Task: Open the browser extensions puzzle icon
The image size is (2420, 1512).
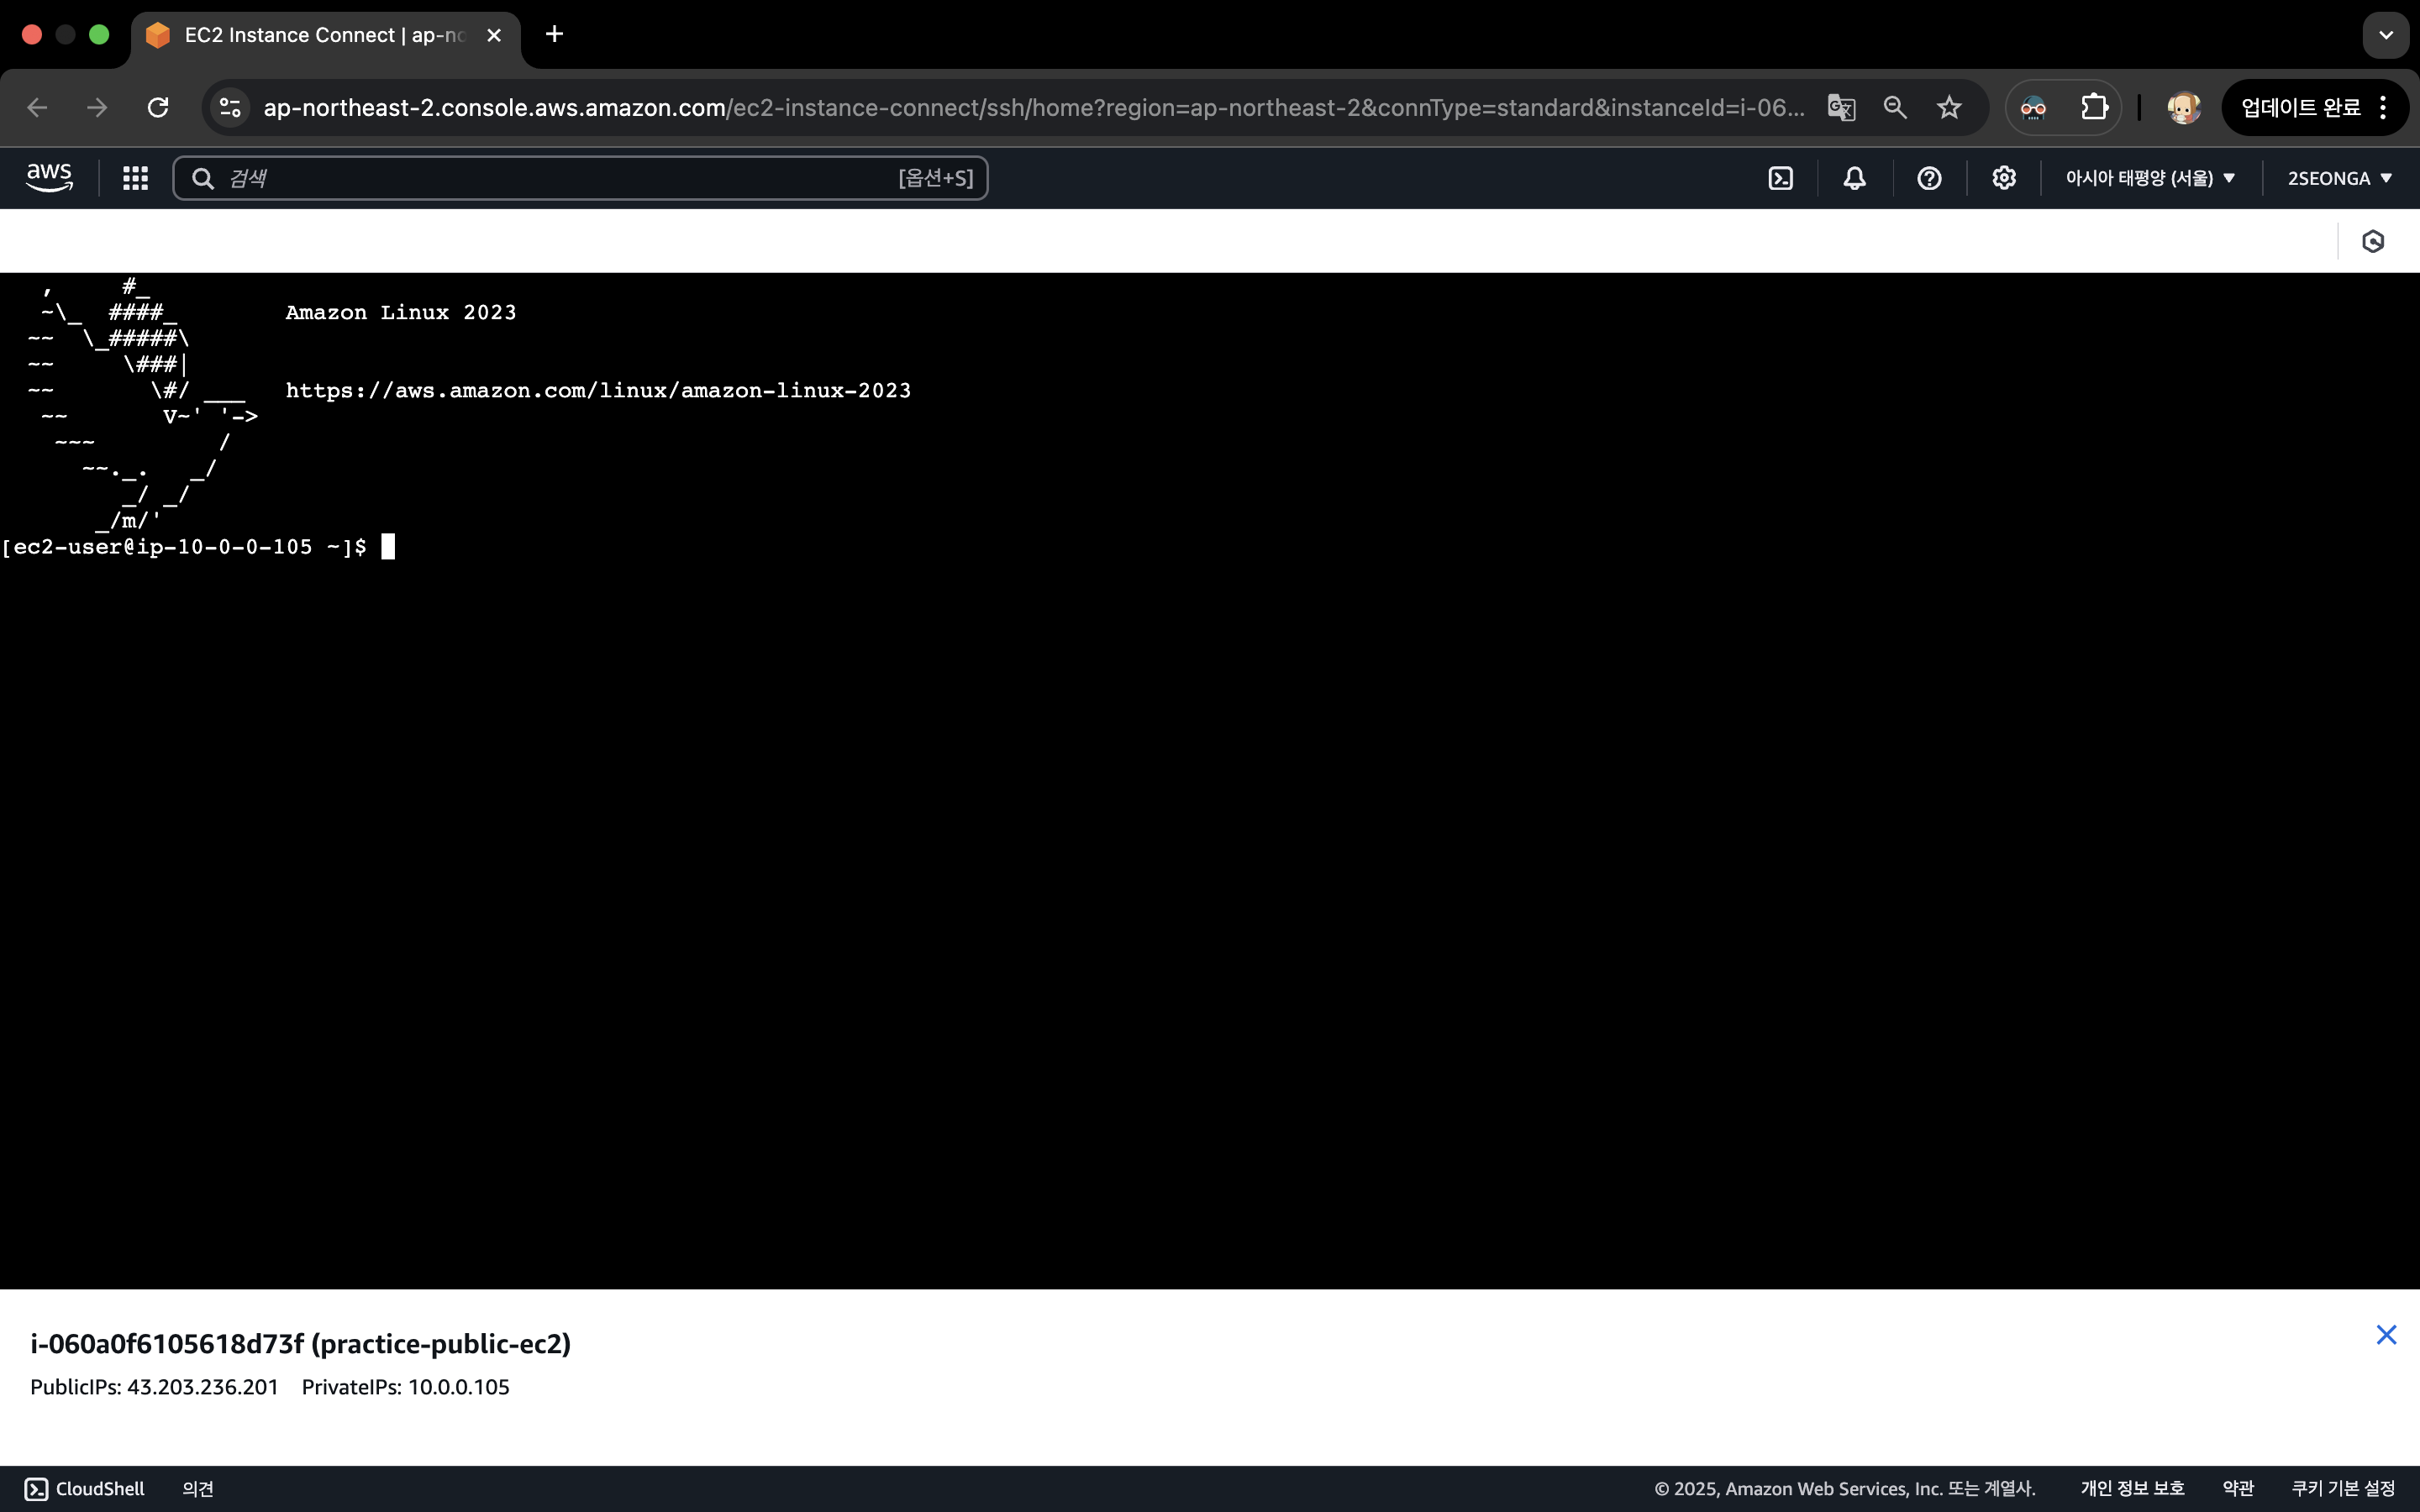Action: (x=2094, y=107)
